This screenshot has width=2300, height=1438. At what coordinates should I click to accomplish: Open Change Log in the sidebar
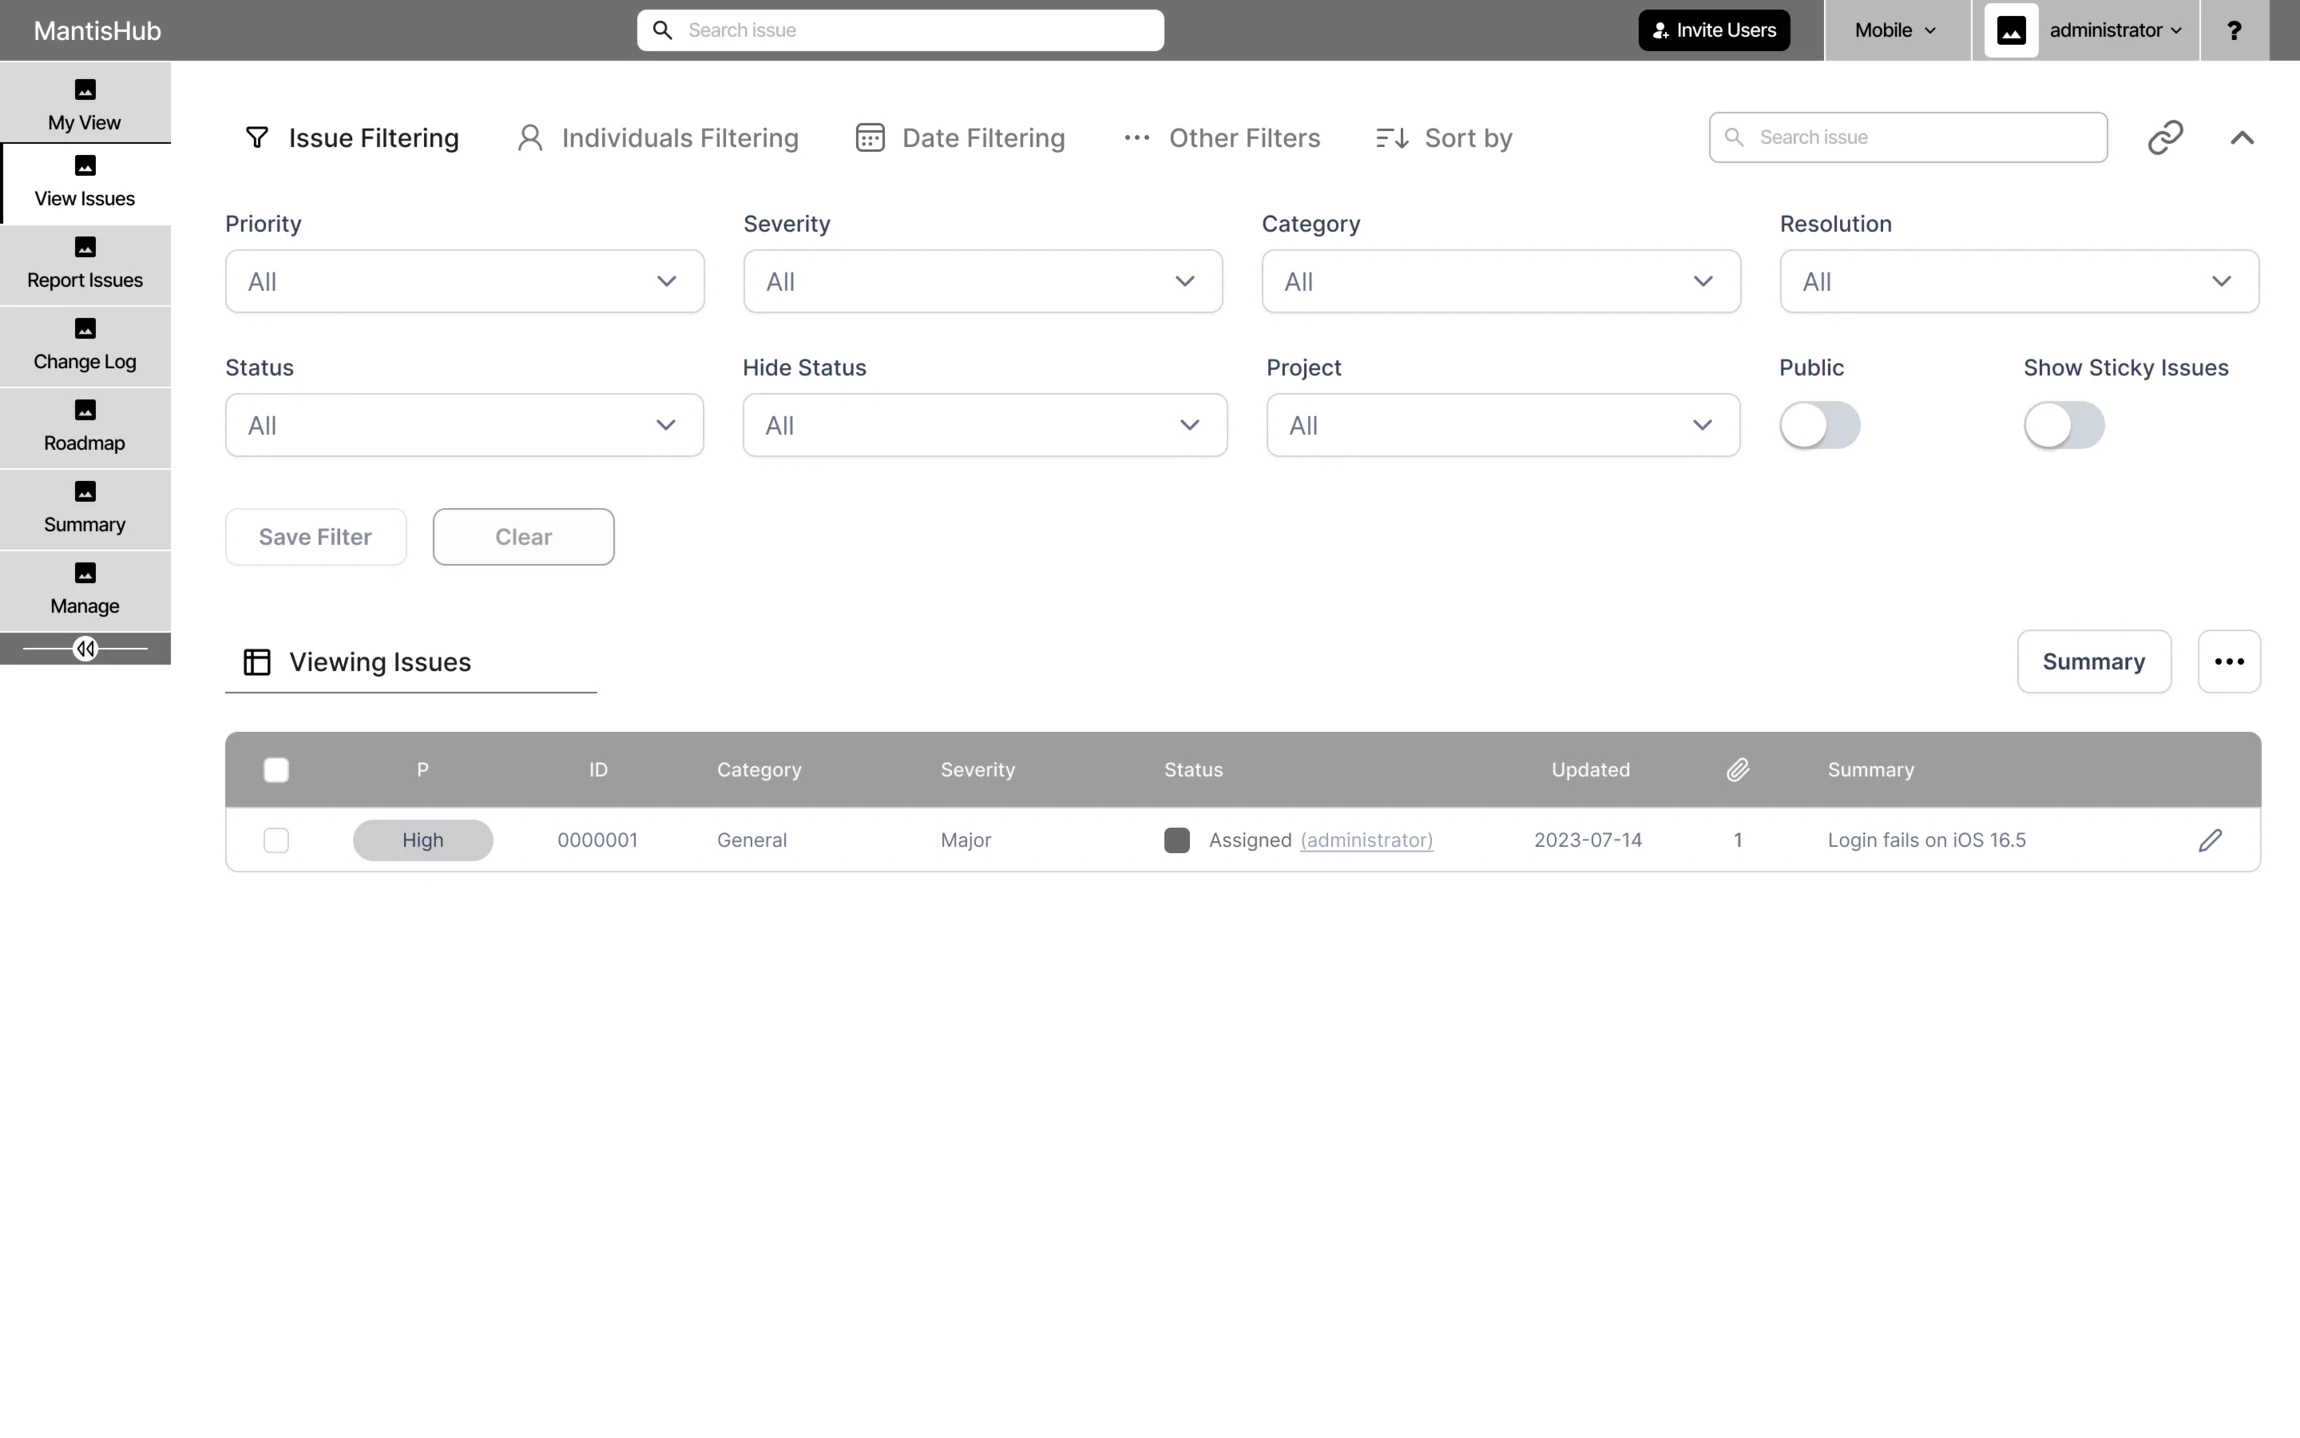pos(85,346)
